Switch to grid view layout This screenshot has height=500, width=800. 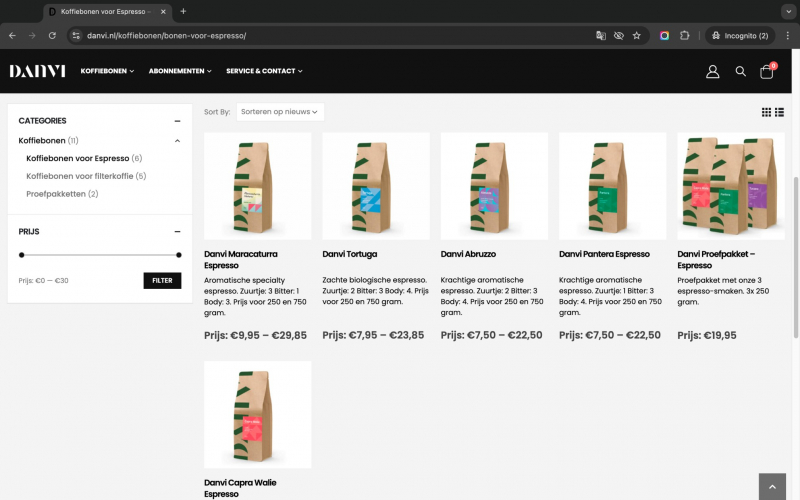click(766, 112)
